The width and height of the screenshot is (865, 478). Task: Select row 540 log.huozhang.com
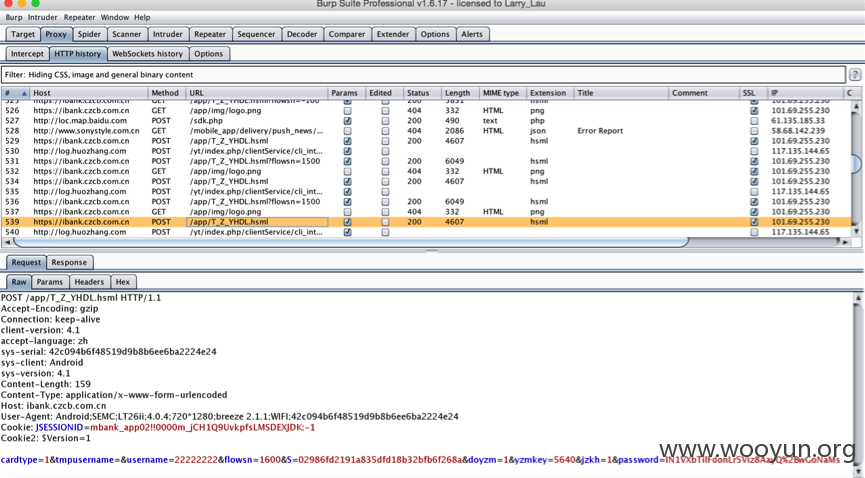pyautogui.click(x=426, y=232)
